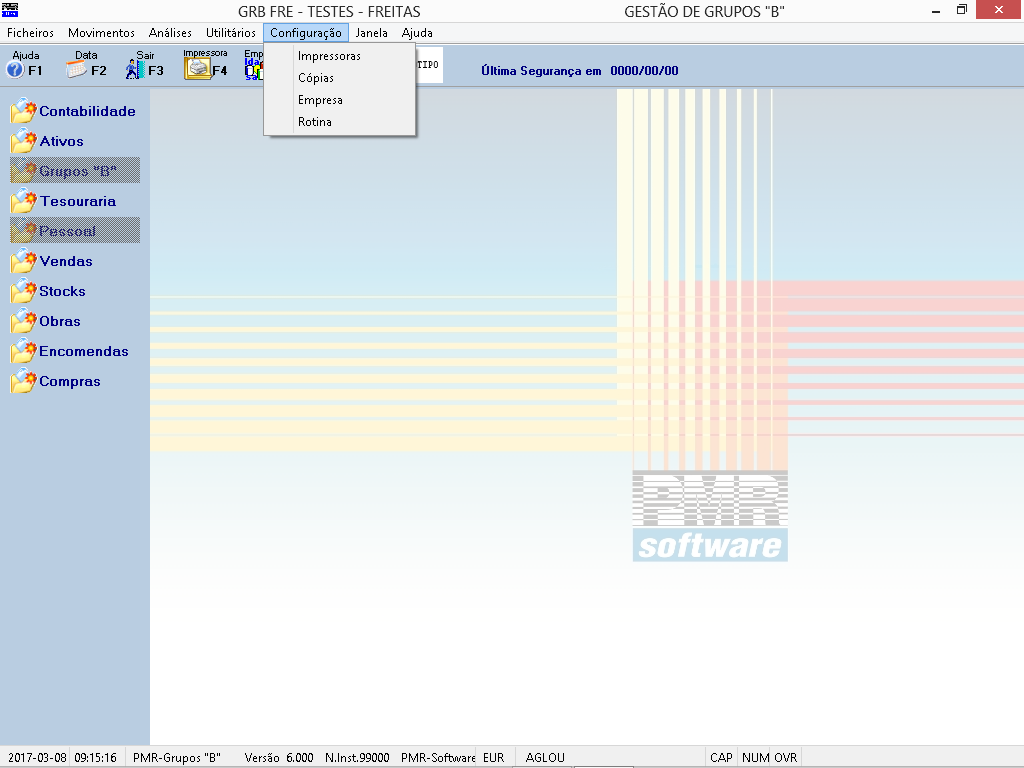The image size is (1024, 768).
Task: Click the OVR indicator in status bar
Action: coord(786,758)
